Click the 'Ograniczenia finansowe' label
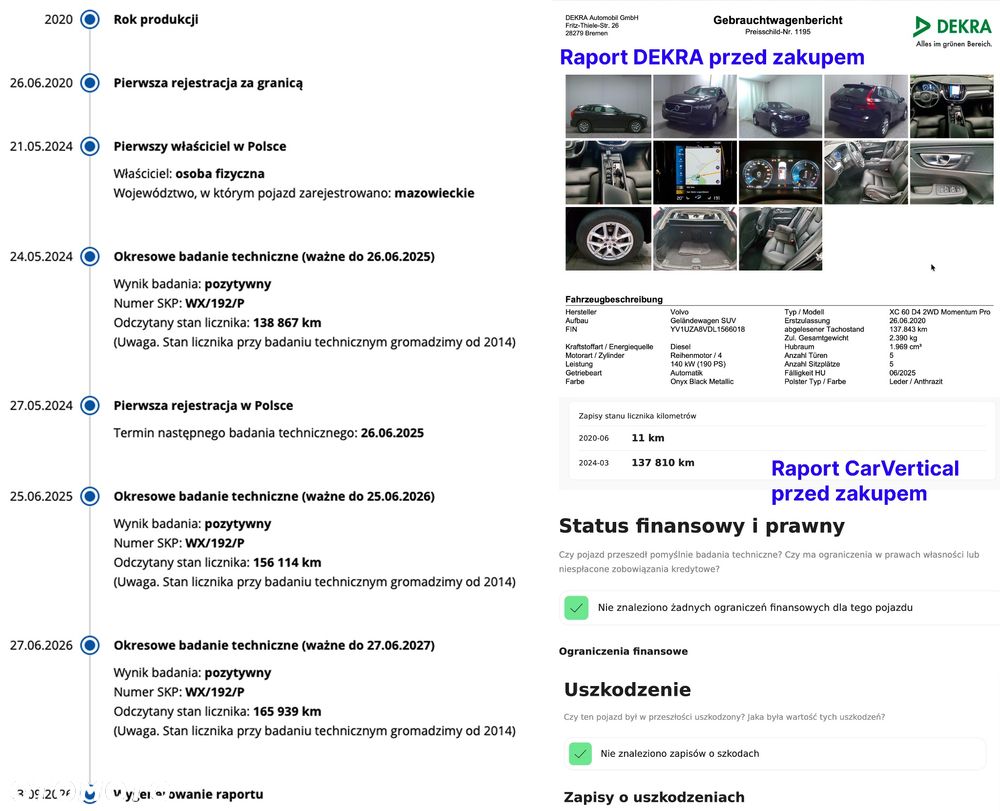This screenshot has height=811, width=1000. point(623,651)
